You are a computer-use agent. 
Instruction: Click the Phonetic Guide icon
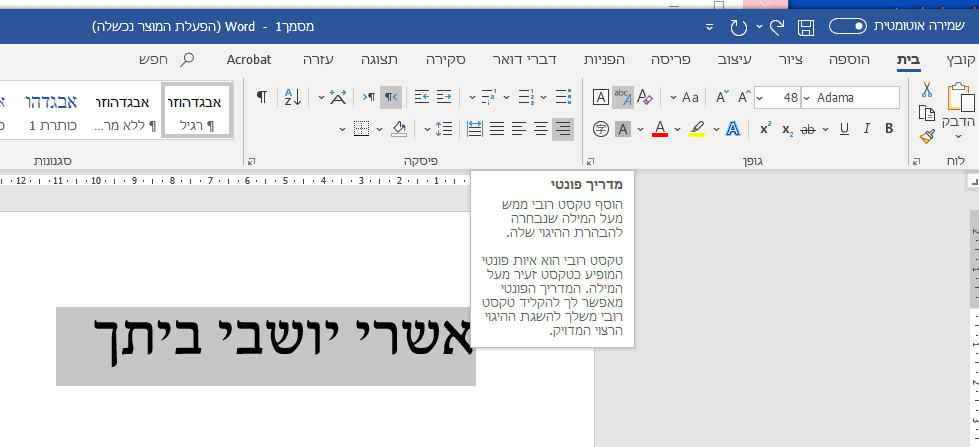(622, 97)
